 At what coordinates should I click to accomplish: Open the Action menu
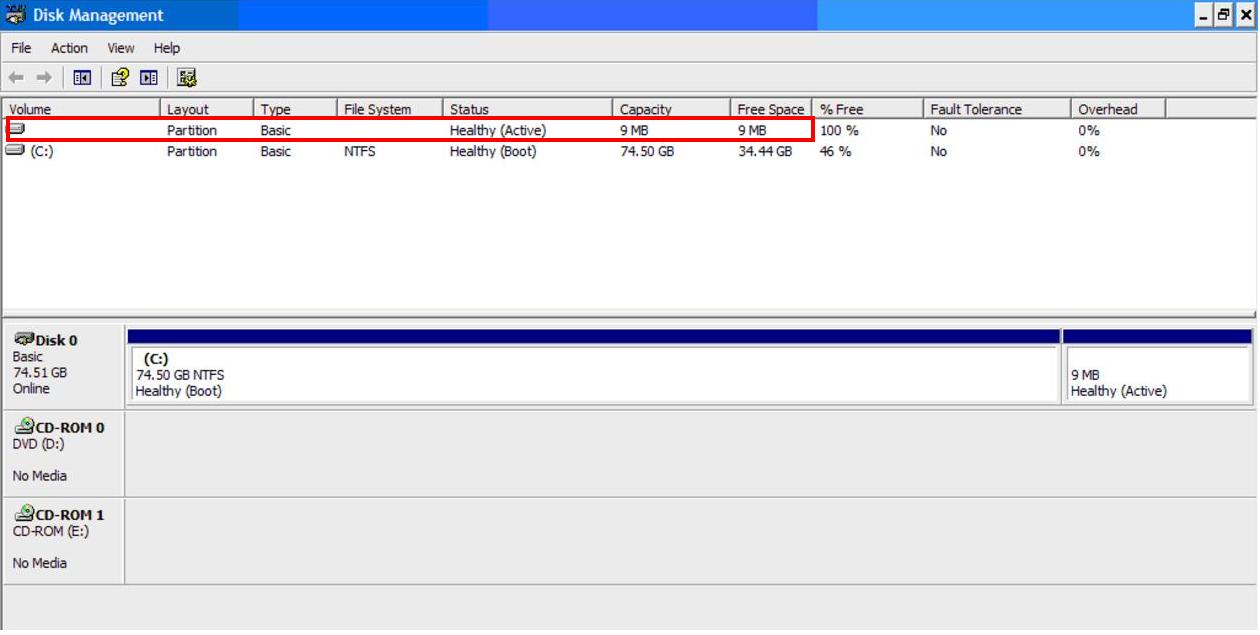(x=69, y=48)
